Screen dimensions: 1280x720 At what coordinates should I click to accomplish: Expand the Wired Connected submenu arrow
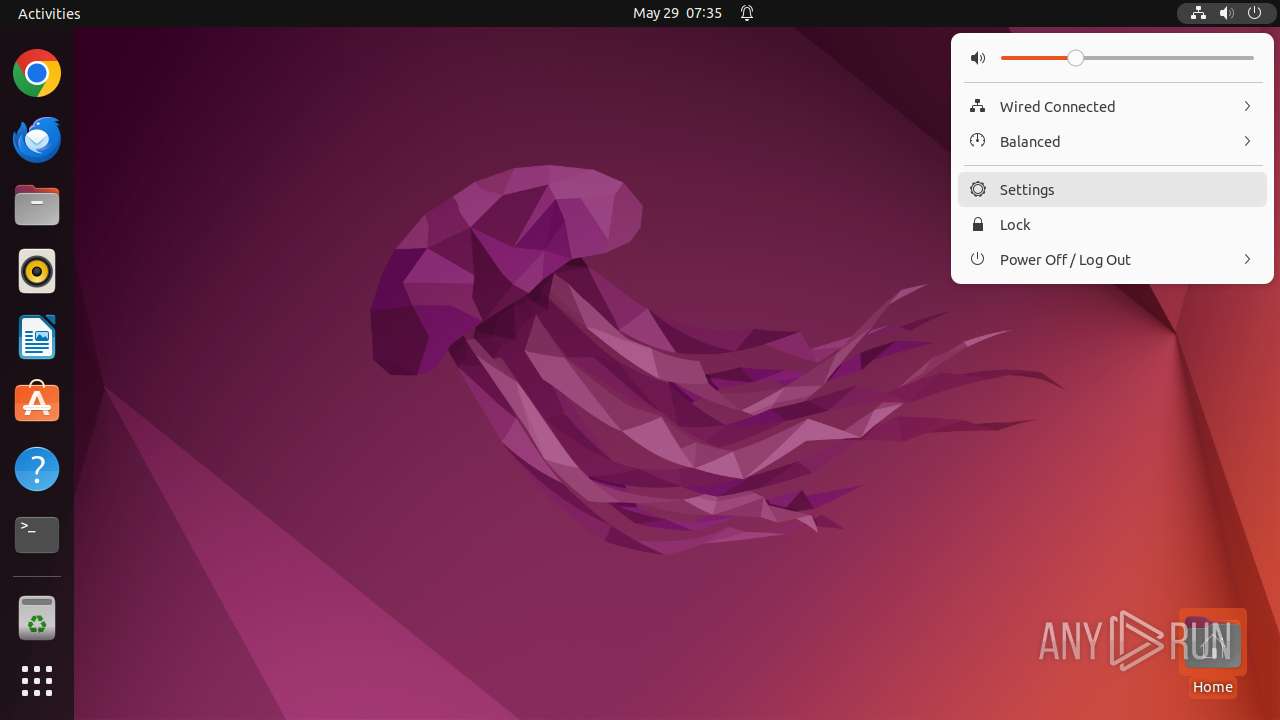click(1247, 106)
